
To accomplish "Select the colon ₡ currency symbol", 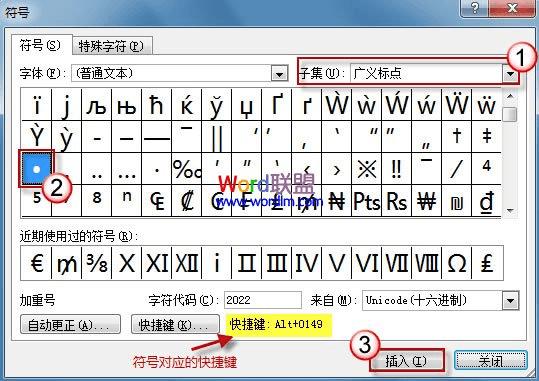I will [x=187, y=200].
